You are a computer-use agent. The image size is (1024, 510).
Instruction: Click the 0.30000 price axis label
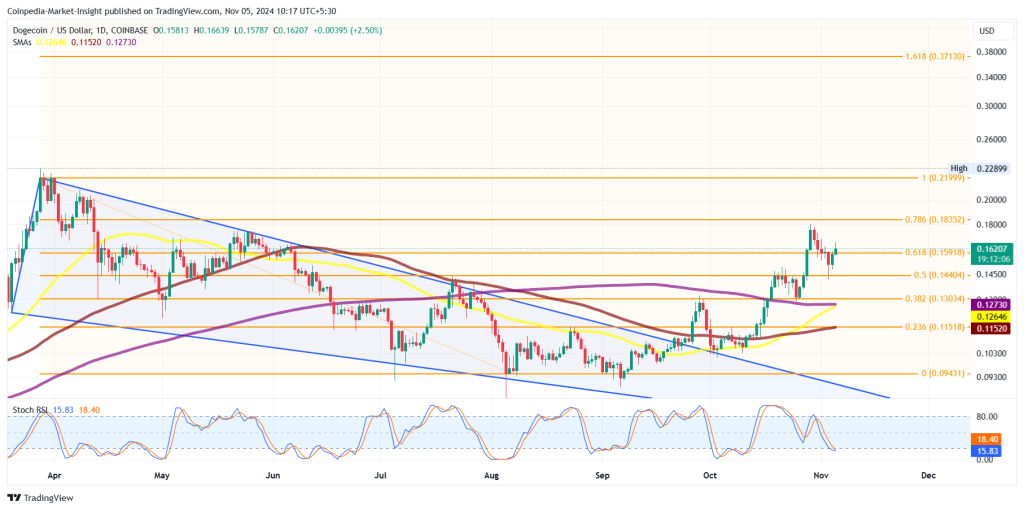coord(992,106)
